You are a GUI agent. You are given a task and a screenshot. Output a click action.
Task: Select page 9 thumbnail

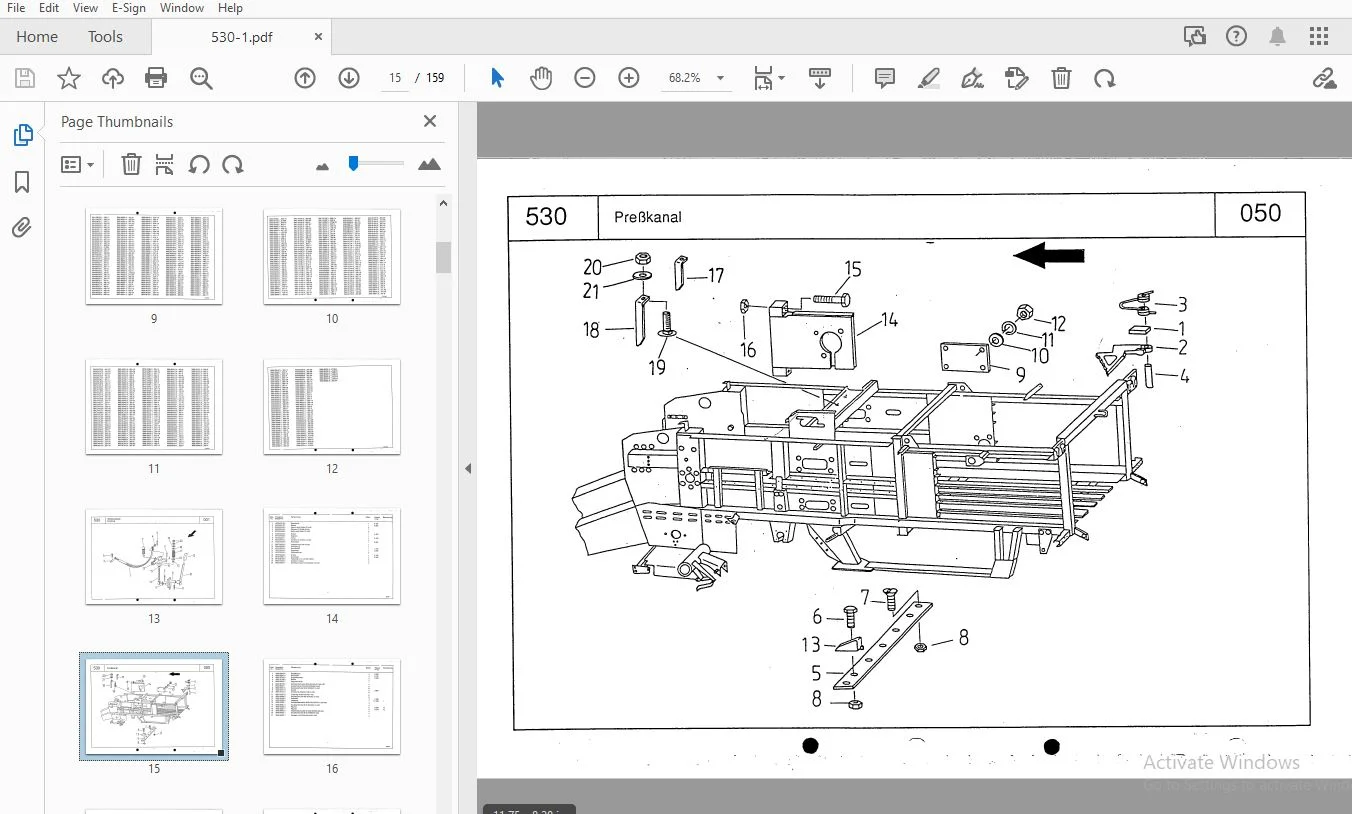pos(154,257)
